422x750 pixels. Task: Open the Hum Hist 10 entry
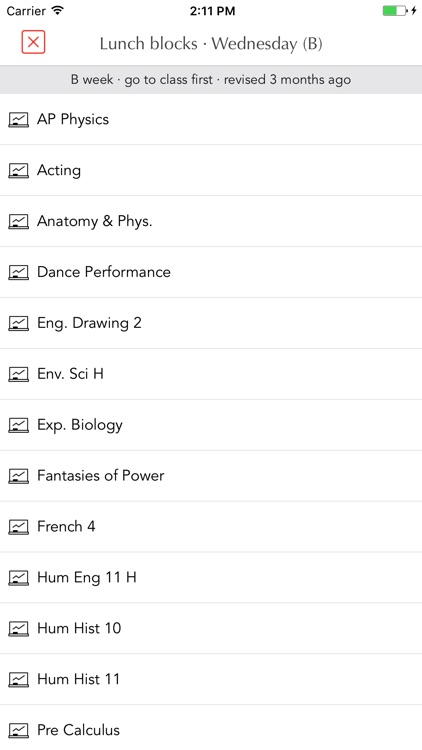point(211,629)
